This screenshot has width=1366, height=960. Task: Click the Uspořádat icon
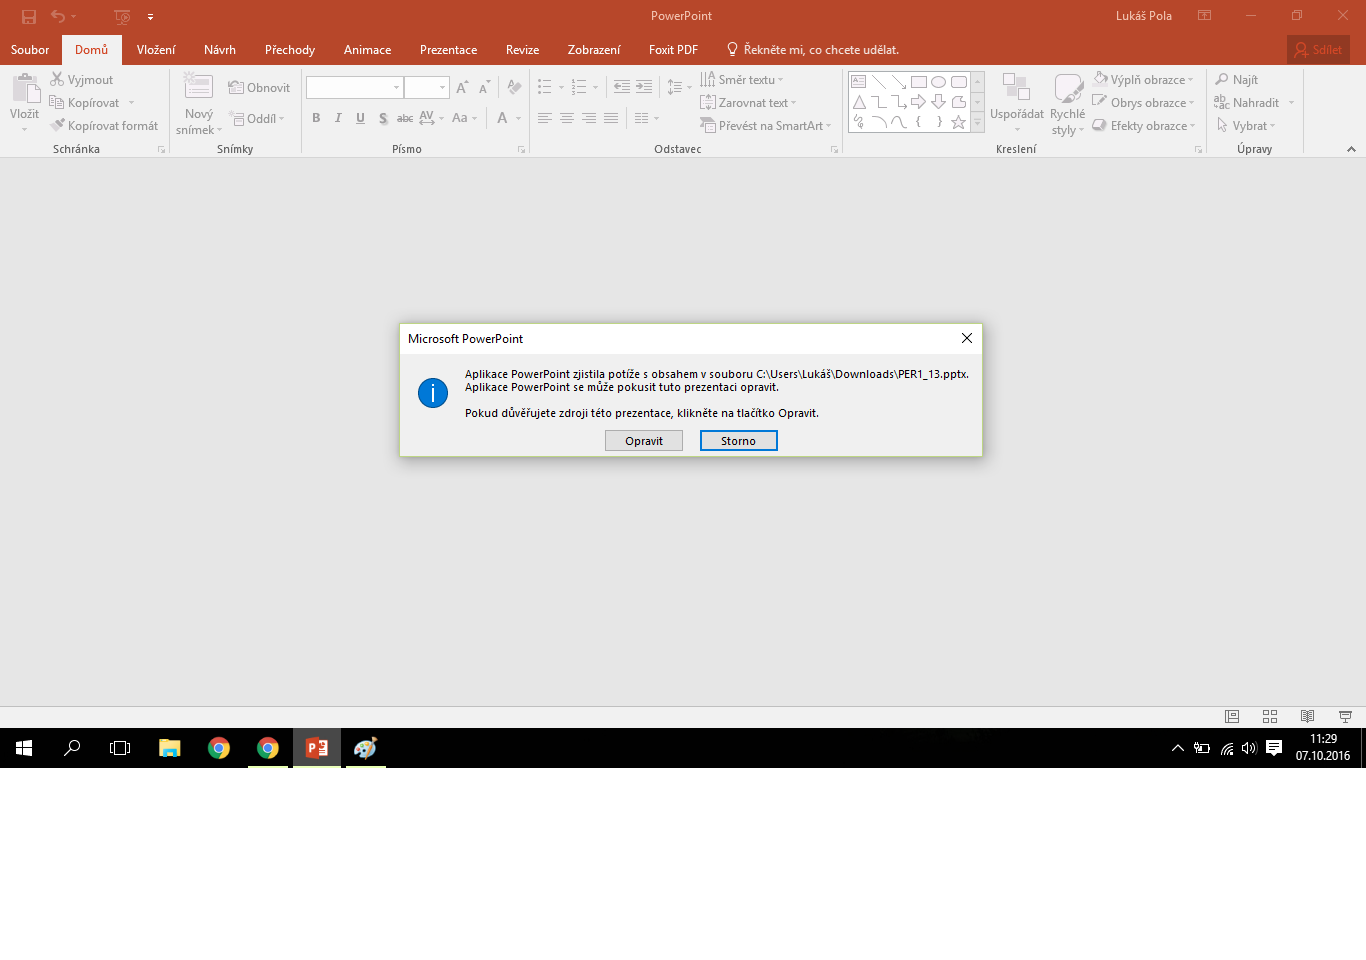1016,88
